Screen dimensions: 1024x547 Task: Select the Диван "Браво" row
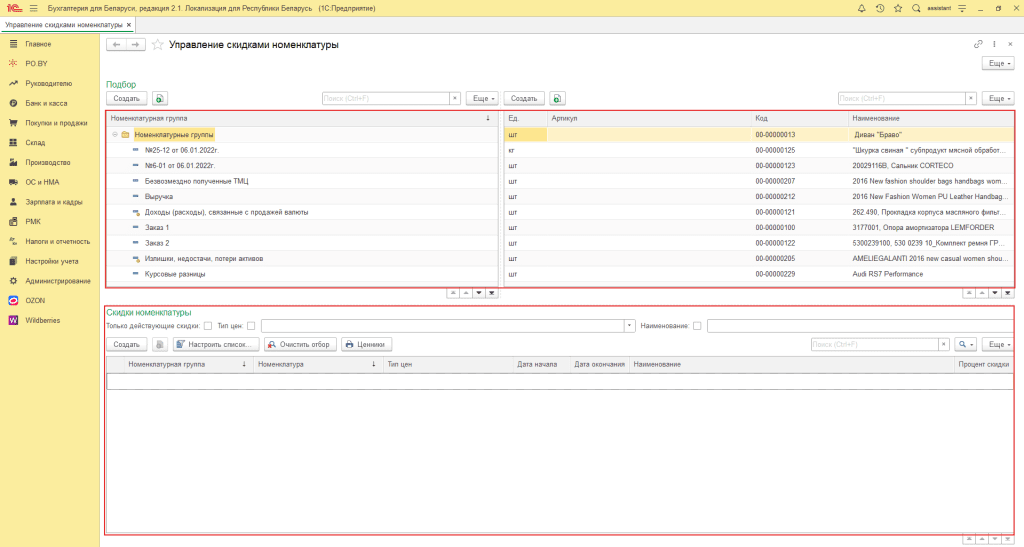pyautogui.click(x=759, y=134)
